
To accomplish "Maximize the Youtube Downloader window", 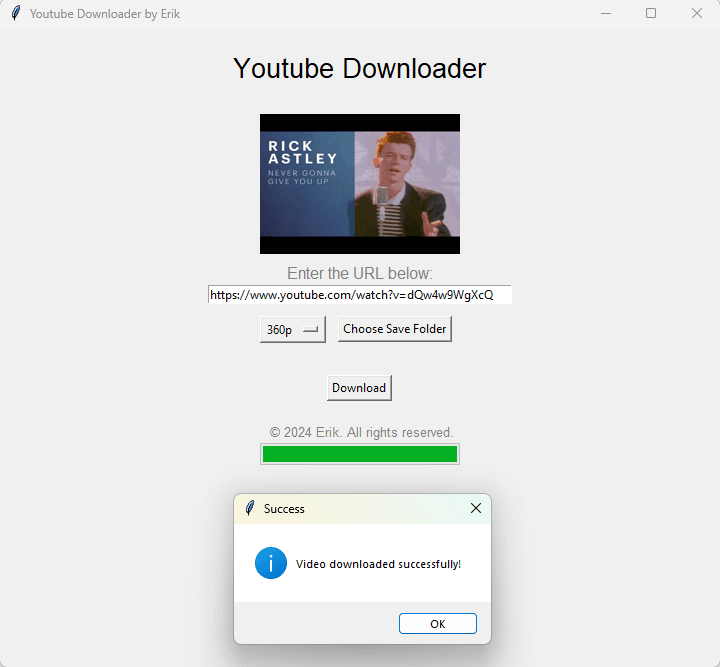I will 651,13.
